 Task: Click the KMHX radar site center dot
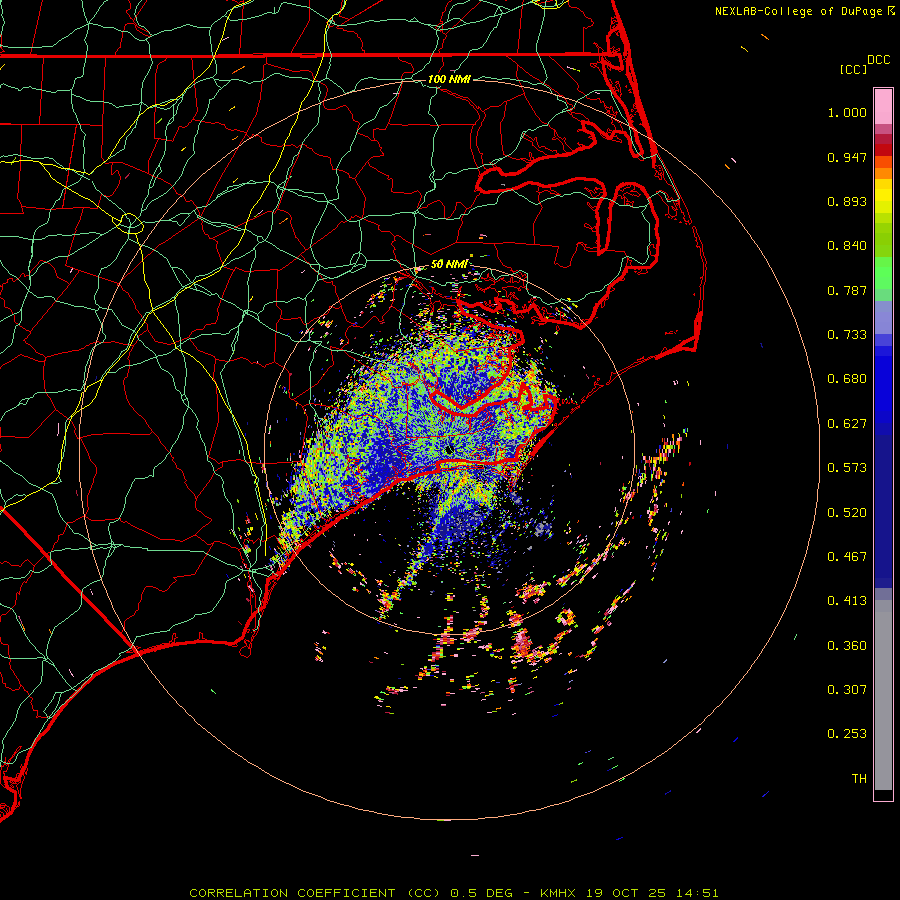(449, 450)
